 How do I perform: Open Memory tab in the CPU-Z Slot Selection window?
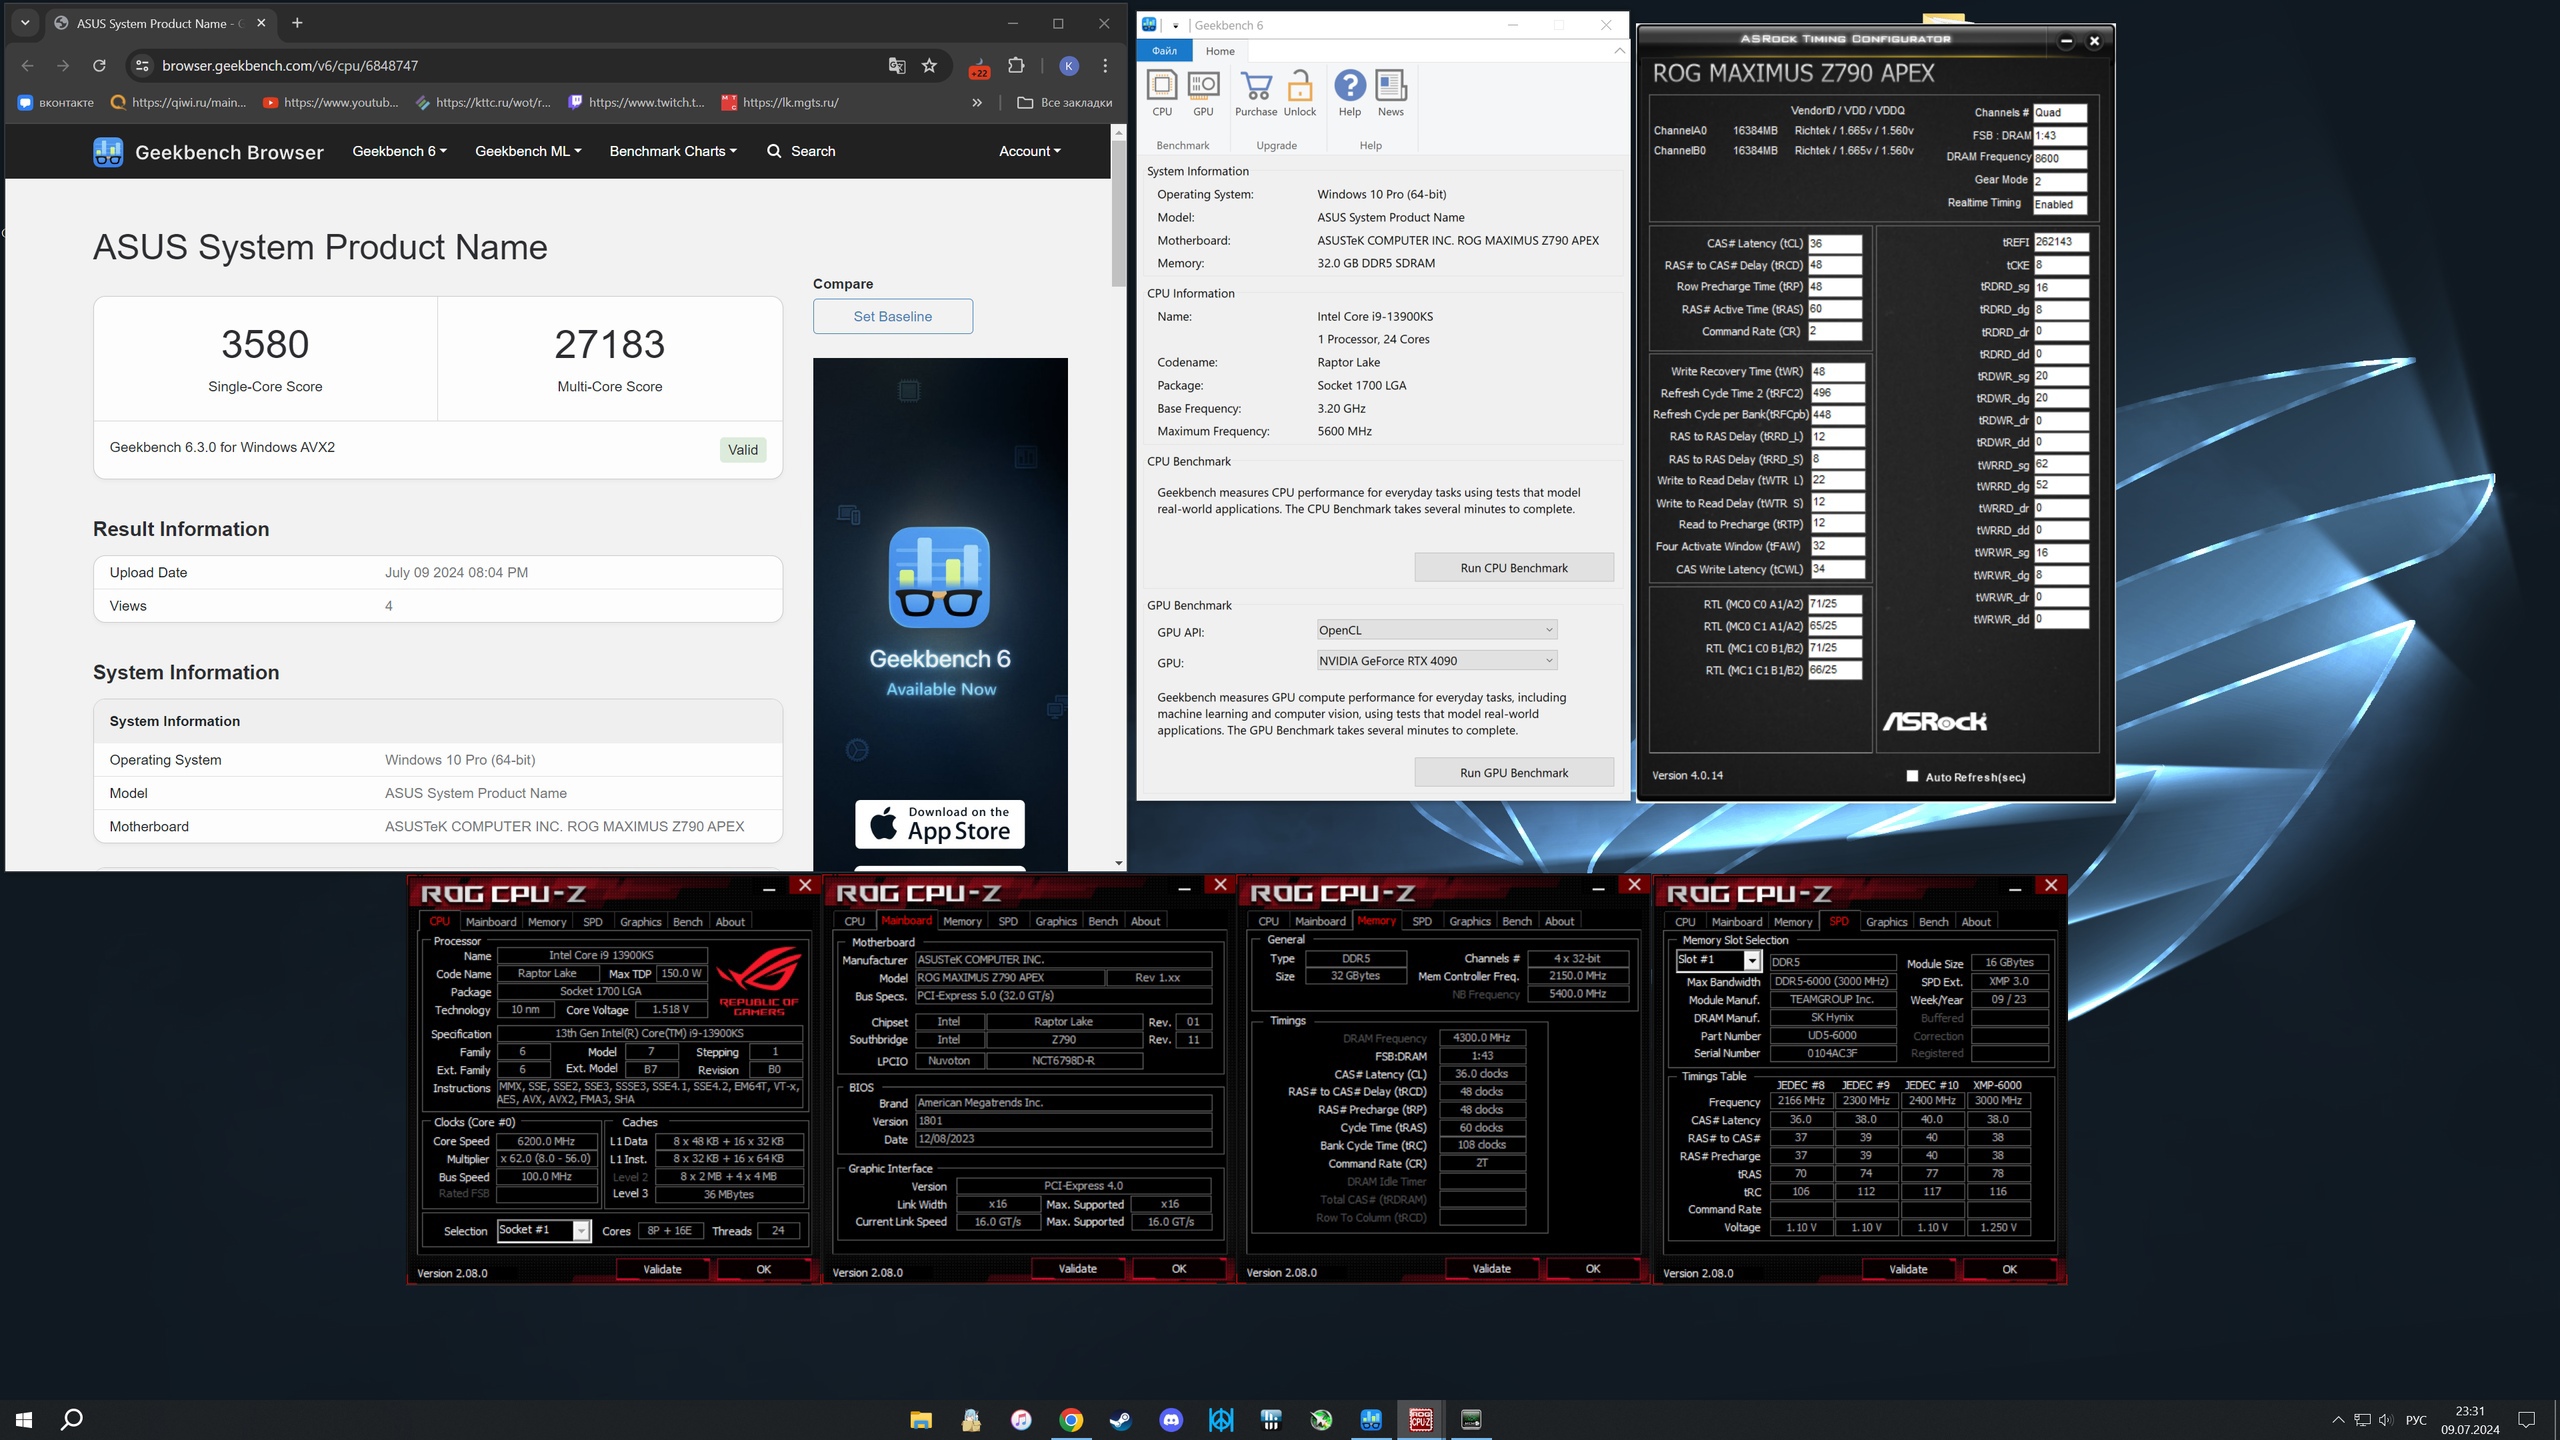point(1793,922)
